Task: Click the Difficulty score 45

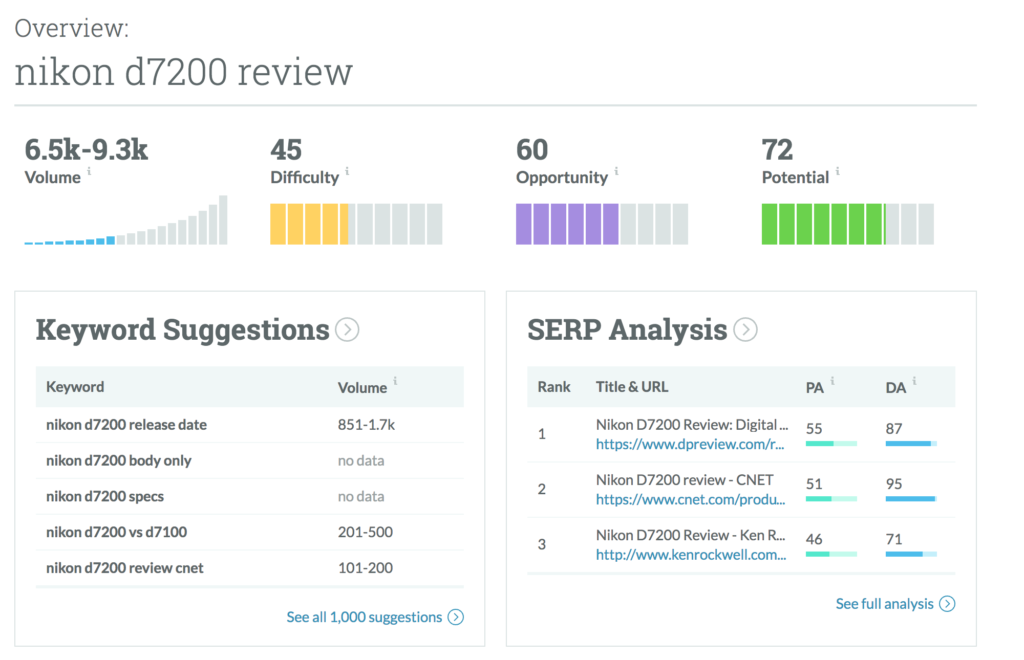Action: pos(286,150)
